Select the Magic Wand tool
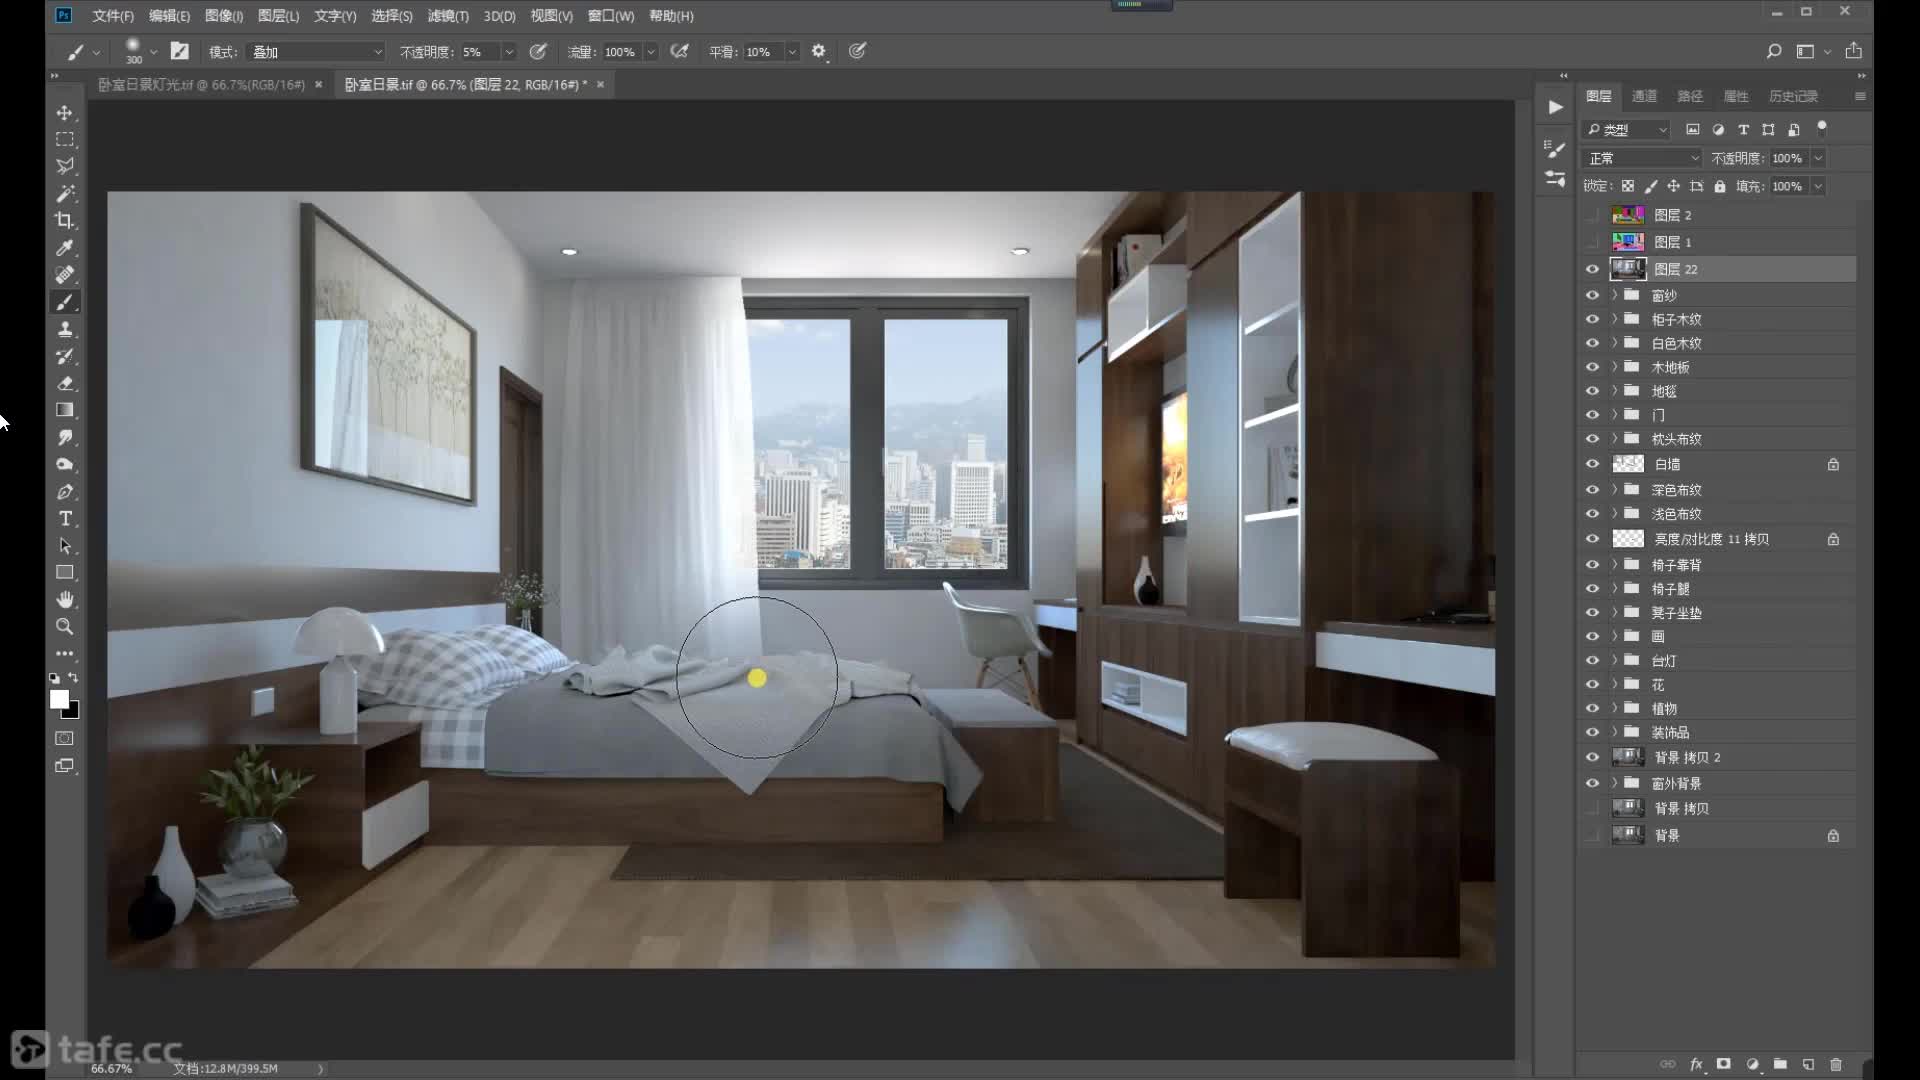The image size is (1920, 1080). [65, 194]
